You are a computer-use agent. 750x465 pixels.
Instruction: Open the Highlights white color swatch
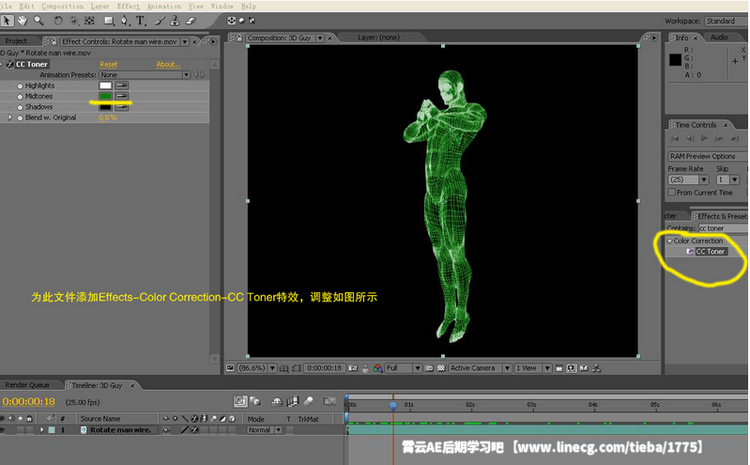coord(105,86)
